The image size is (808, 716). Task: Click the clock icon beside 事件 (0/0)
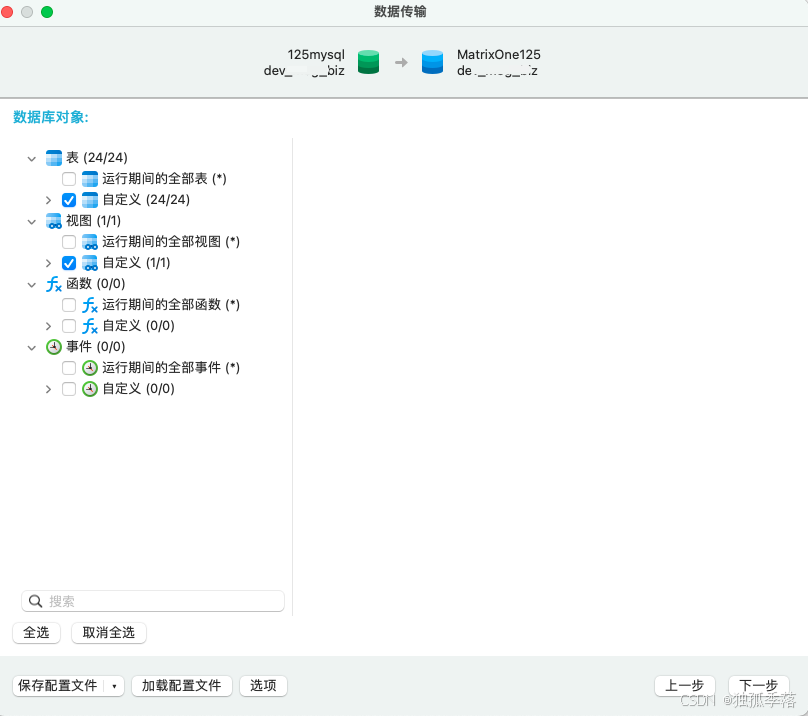[53, 346]
